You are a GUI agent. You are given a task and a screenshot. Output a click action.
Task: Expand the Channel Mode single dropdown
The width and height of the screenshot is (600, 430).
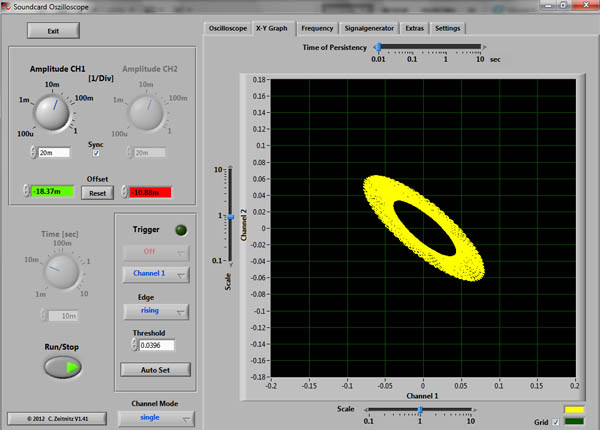pos(153,418)
